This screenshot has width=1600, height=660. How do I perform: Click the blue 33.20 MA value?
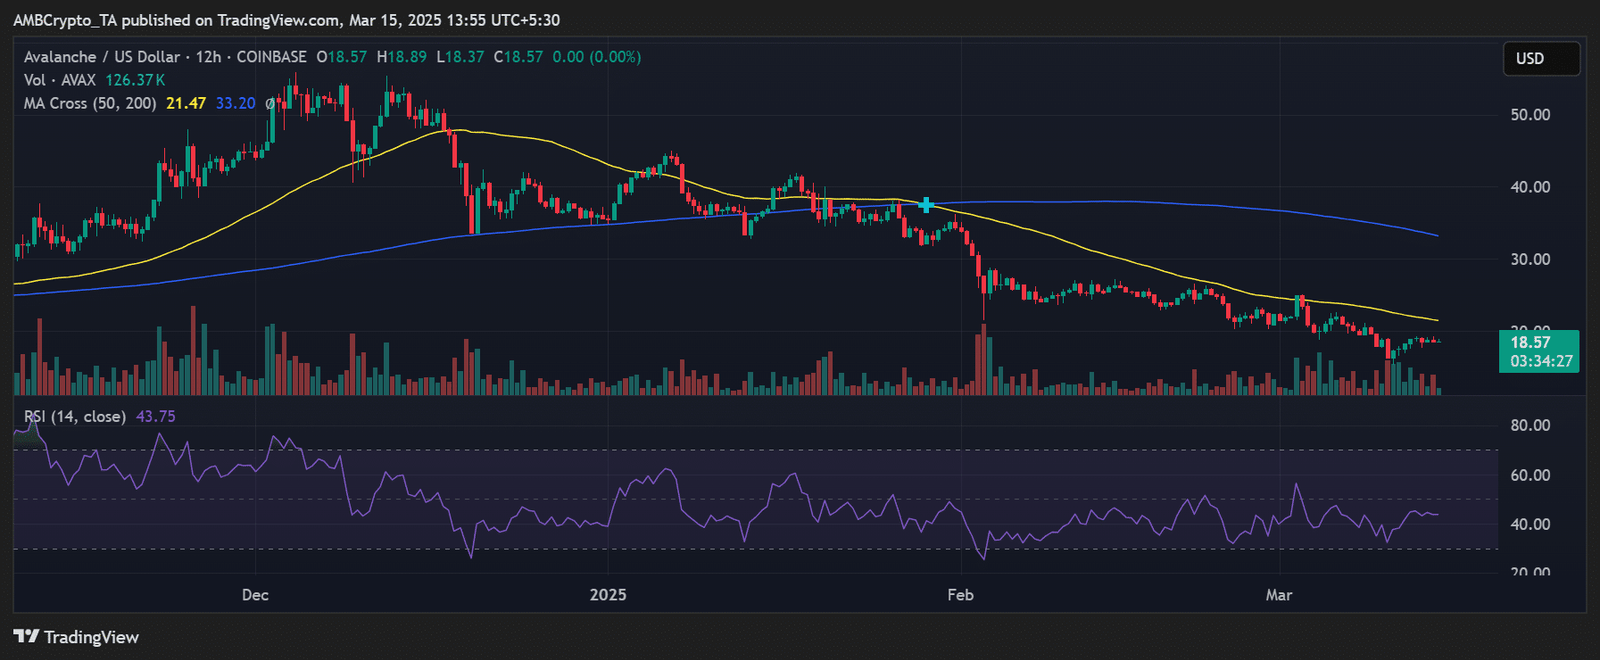(235, 103)
